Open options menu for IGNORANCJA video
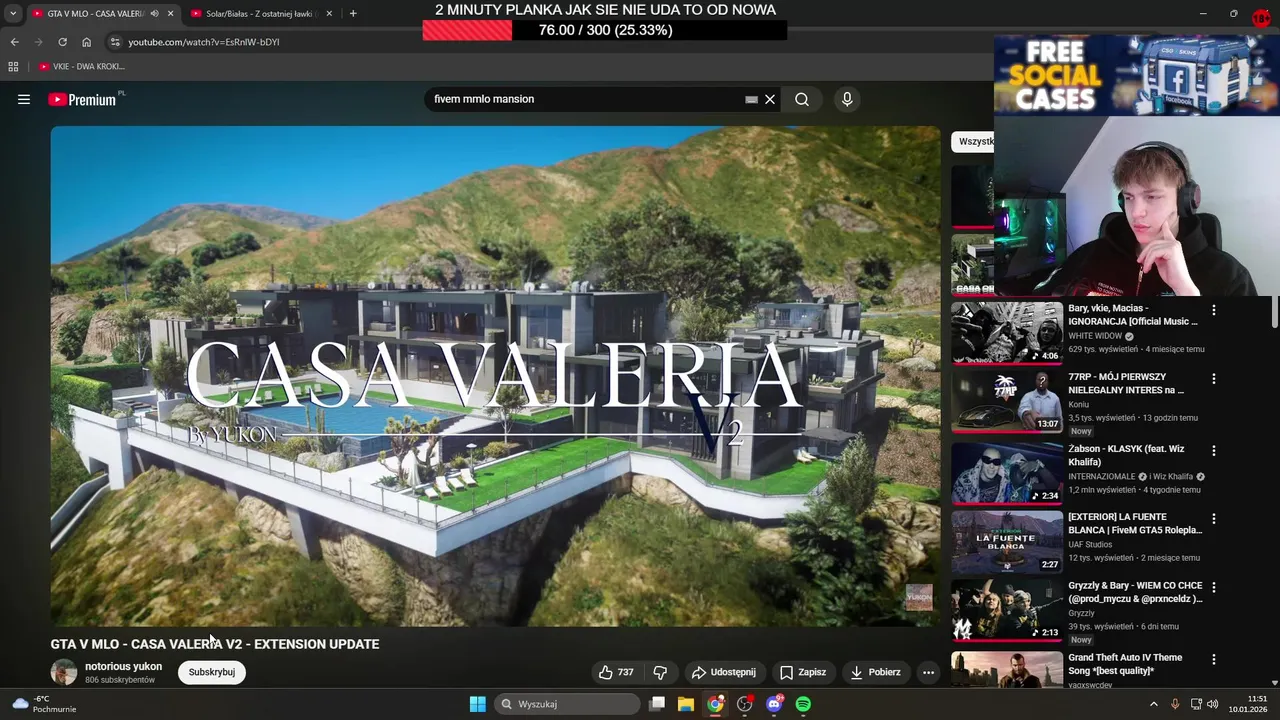The image size is (1280, 720). [x=1214, y=310]
